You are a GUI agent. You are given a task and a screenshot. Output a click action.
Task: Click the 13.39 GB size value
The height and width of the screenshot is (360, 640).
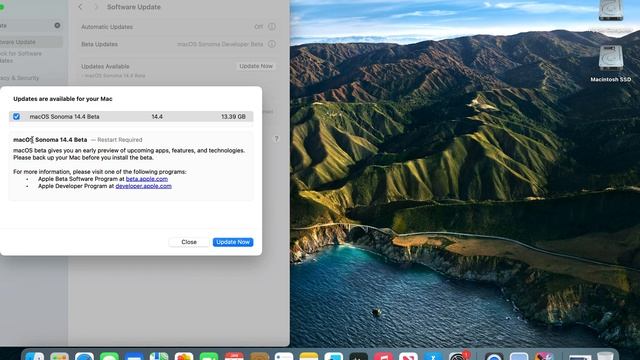coord(233,117)
